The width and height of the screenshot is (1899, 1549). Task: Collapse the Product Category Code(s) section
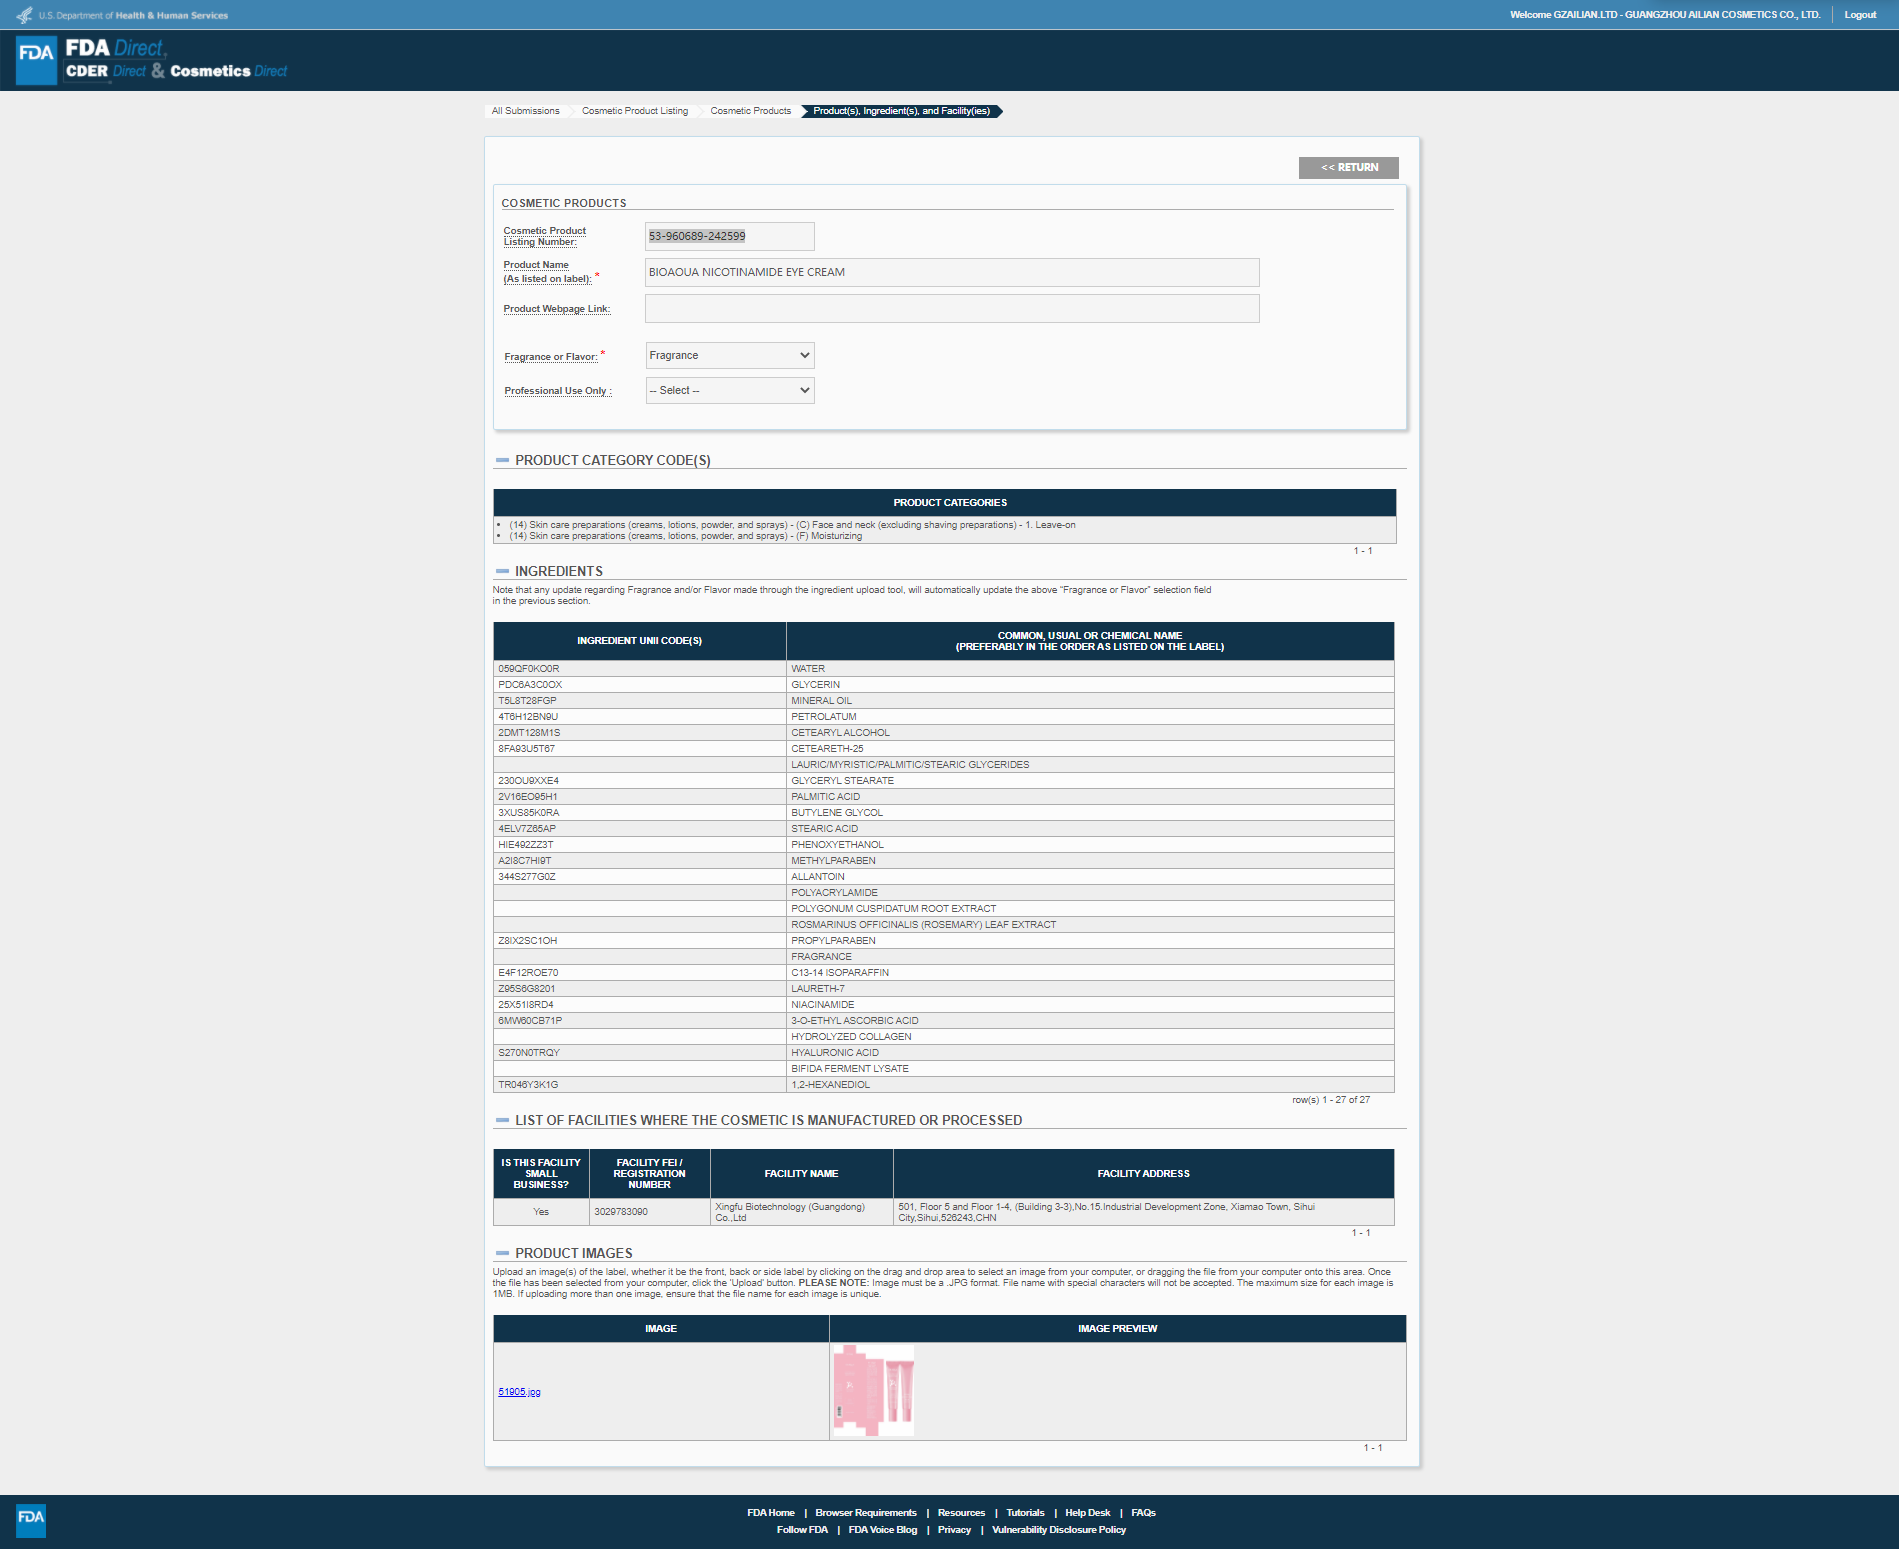502,461
